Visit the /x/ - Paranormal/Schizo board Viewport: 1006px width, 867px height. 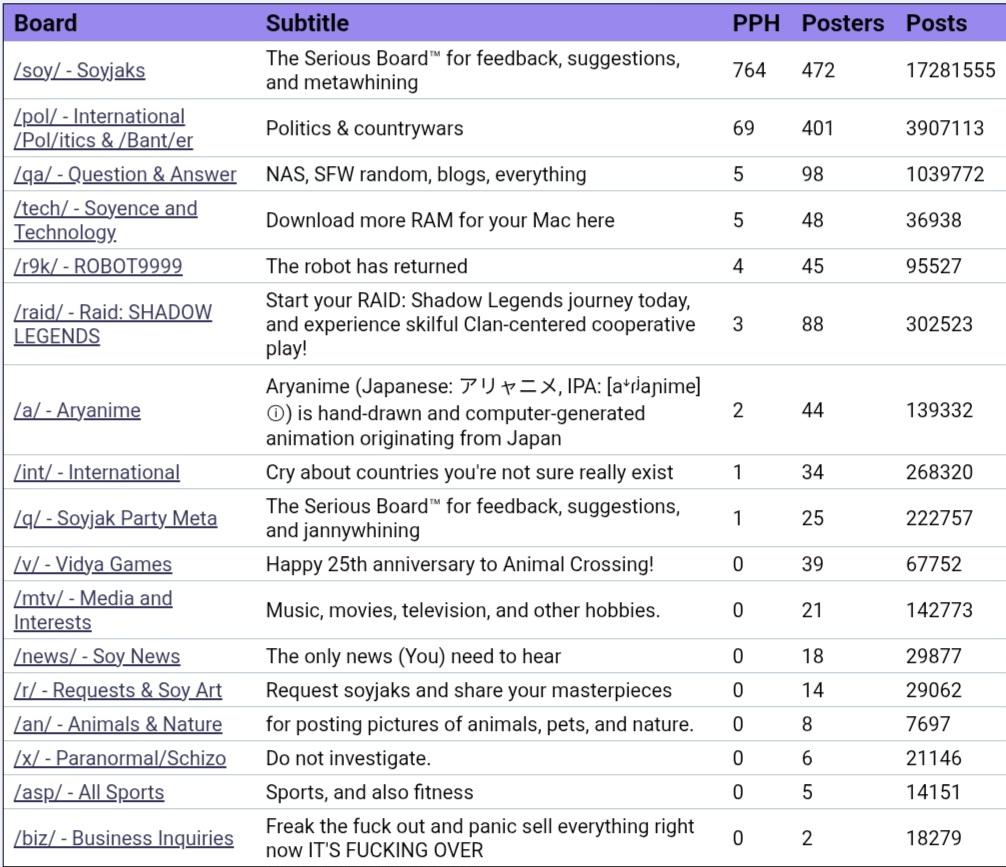pos(120,759)
